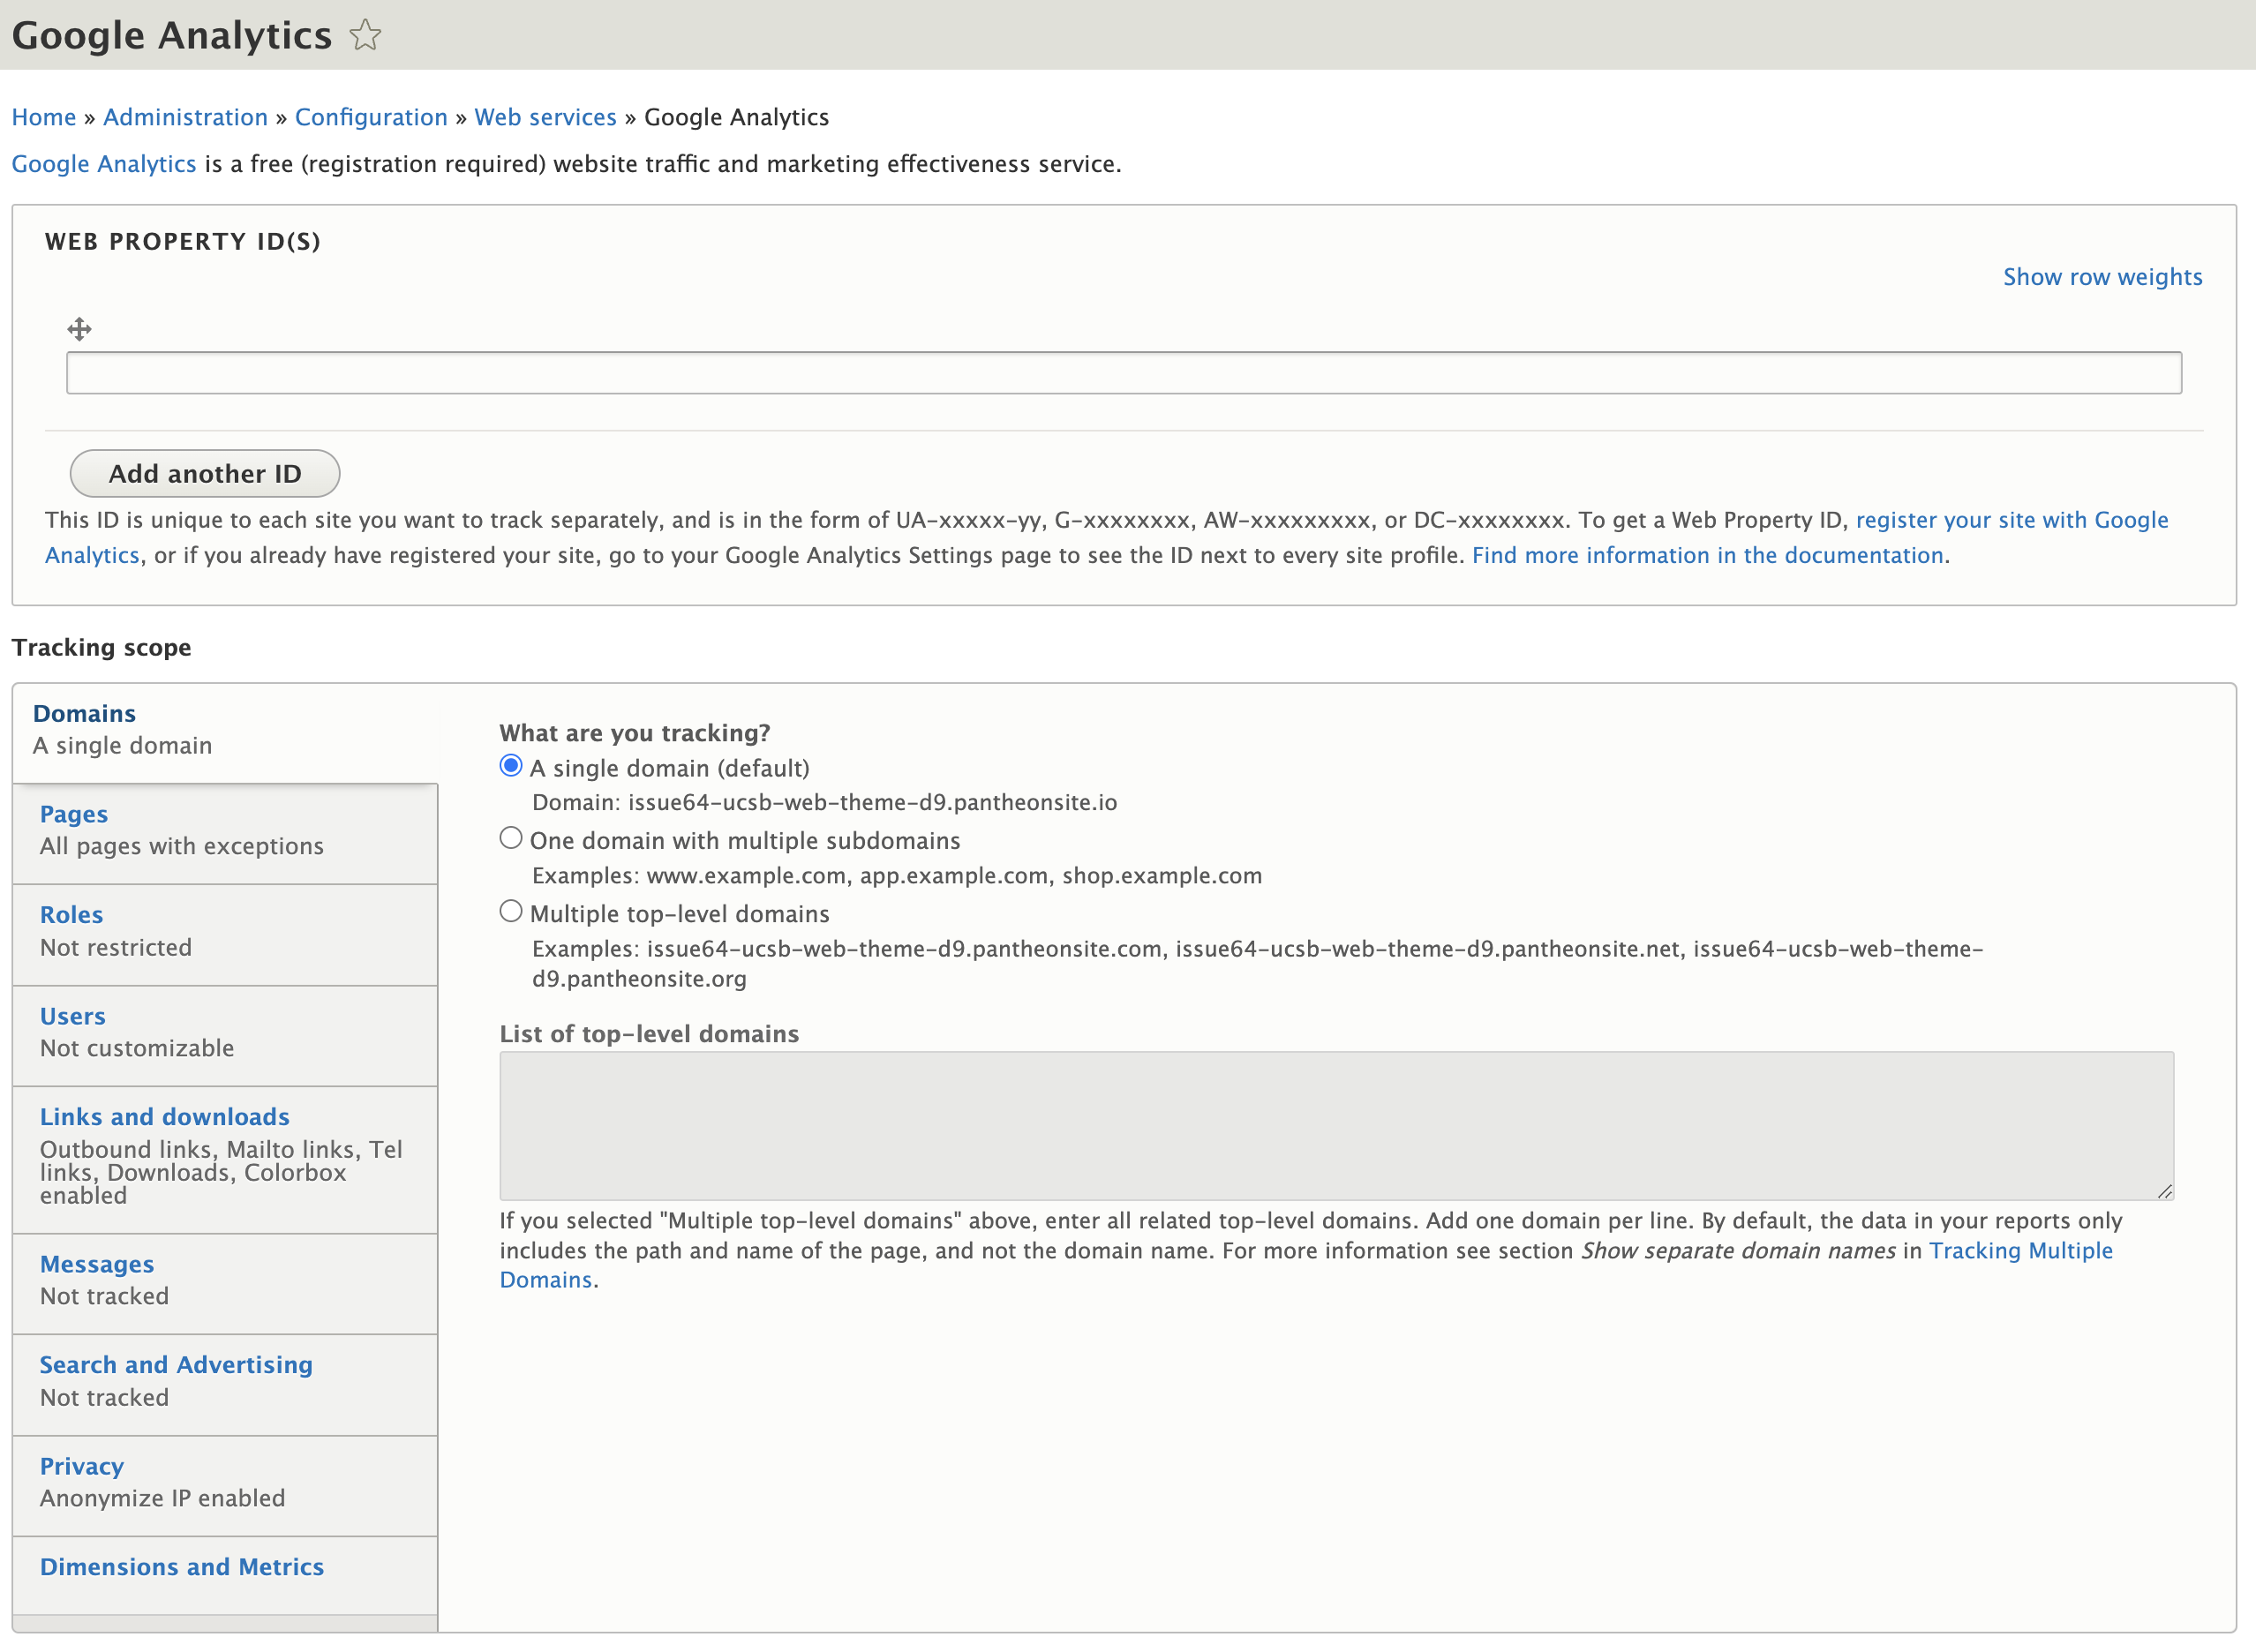Open register your site with Google Analytics link
This screenshot has width=2256, height=1652.
[x=2012, y=520]
